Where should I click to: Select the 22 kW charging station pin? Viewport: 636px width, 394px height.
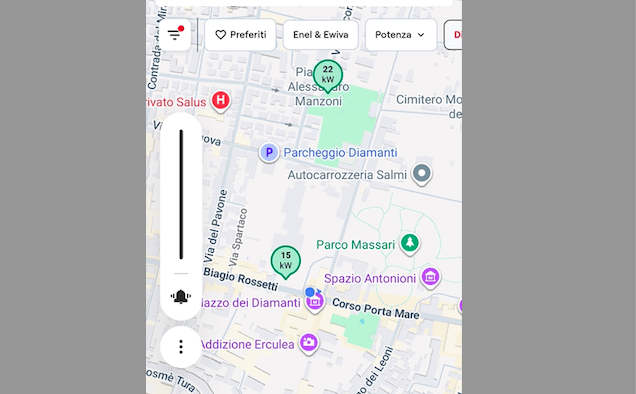click(328, 76)
